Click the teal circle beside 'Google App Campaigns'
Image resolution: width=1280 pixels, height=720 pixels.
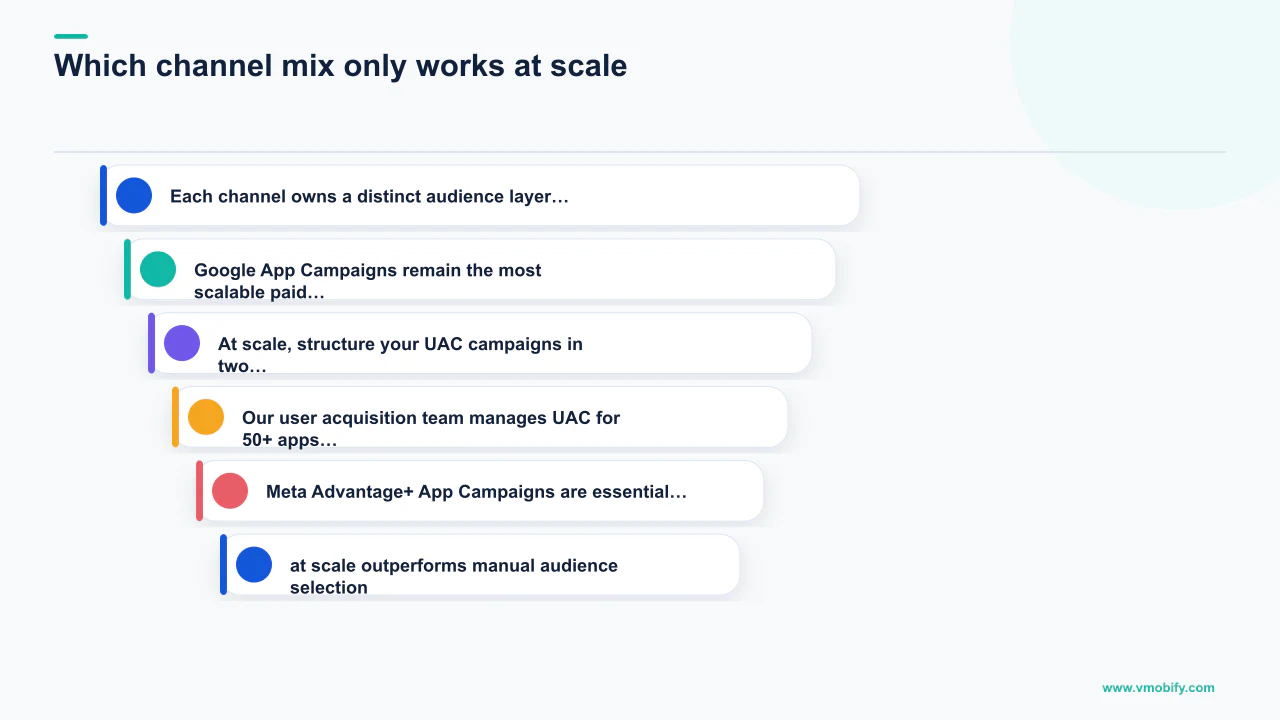pyautogui.click(x=158, y=269)
